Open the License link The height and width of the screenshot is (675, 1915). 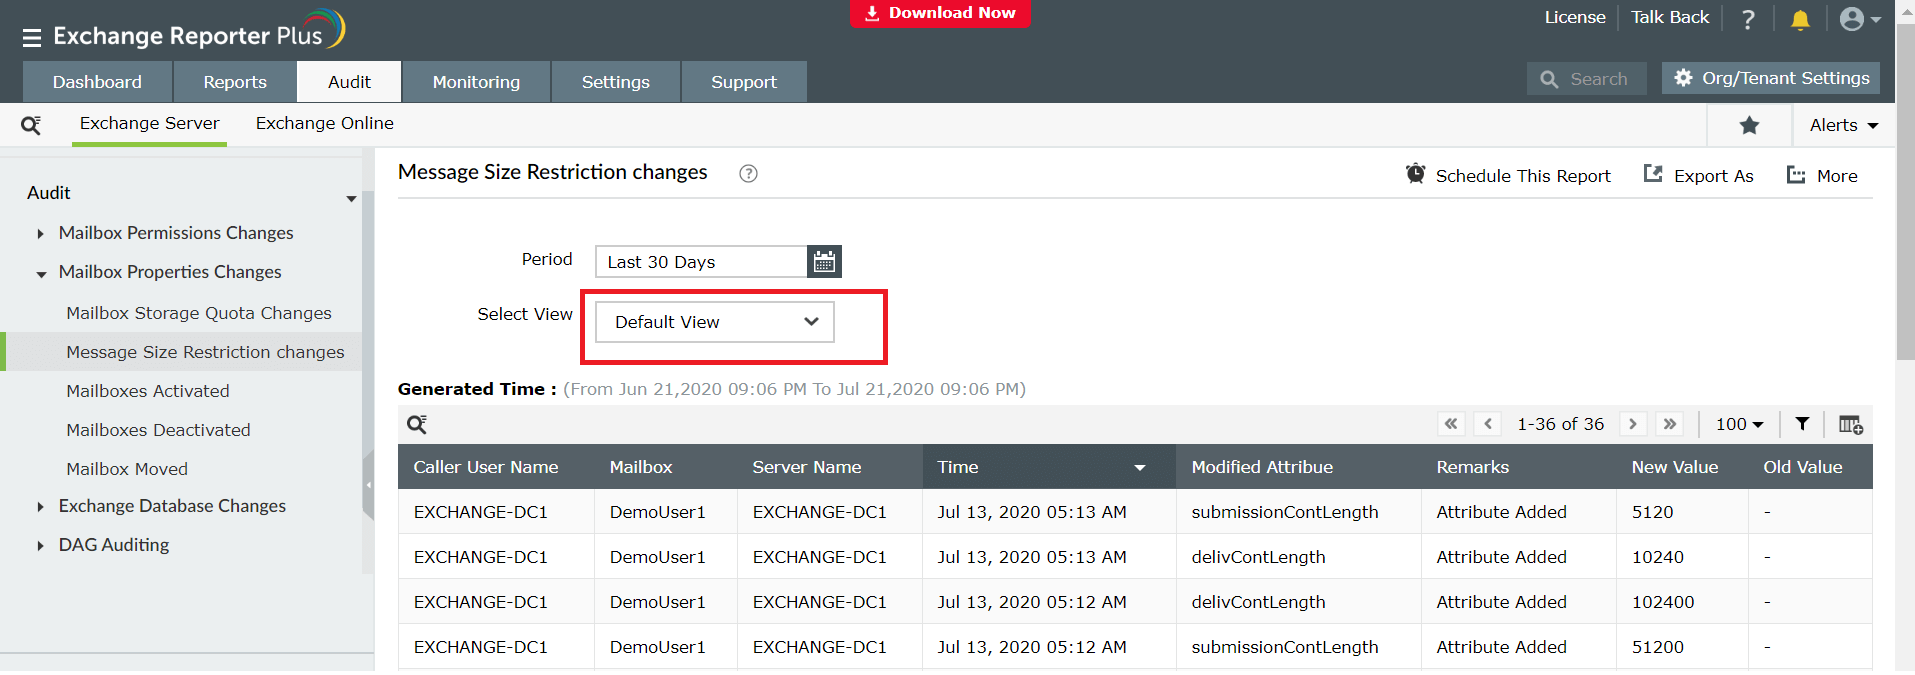tap(1575, 17)
